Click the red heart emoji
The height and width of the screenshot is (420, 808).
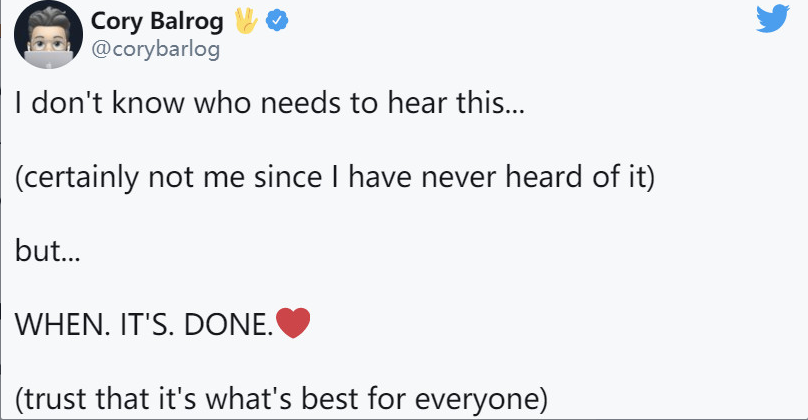pyautogui.click(x=292, y=323)
